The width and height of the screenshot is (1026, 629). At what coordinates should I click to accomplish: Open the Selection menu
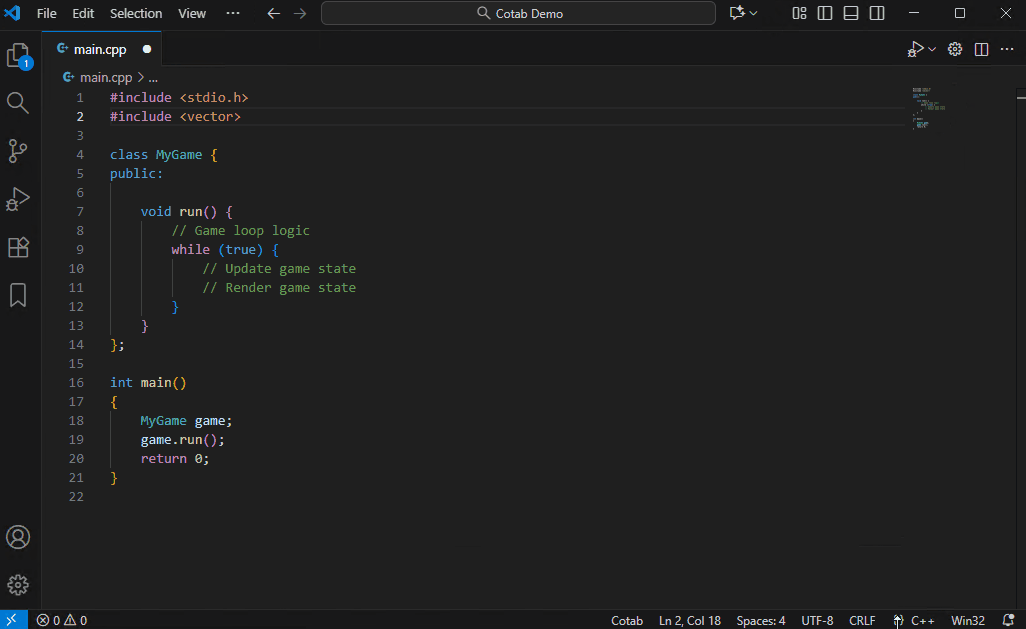pyautogui.click(x=136, y=13)
